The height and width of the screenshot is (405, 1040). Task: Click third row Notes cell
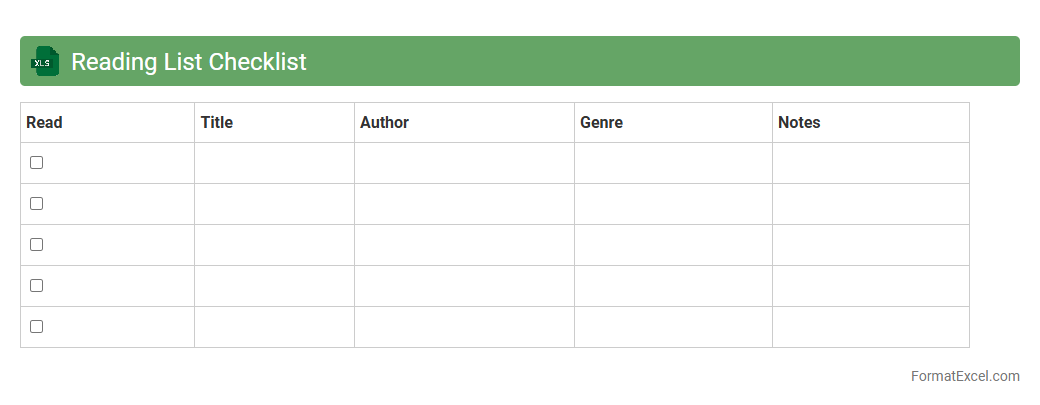tap(870, 245)
